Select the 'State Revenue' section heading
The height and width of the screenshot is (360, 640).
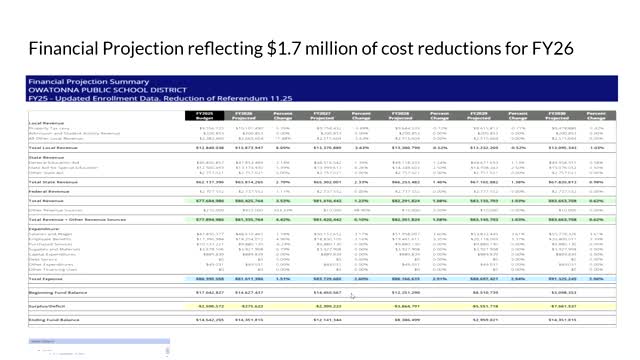(46, 157)
